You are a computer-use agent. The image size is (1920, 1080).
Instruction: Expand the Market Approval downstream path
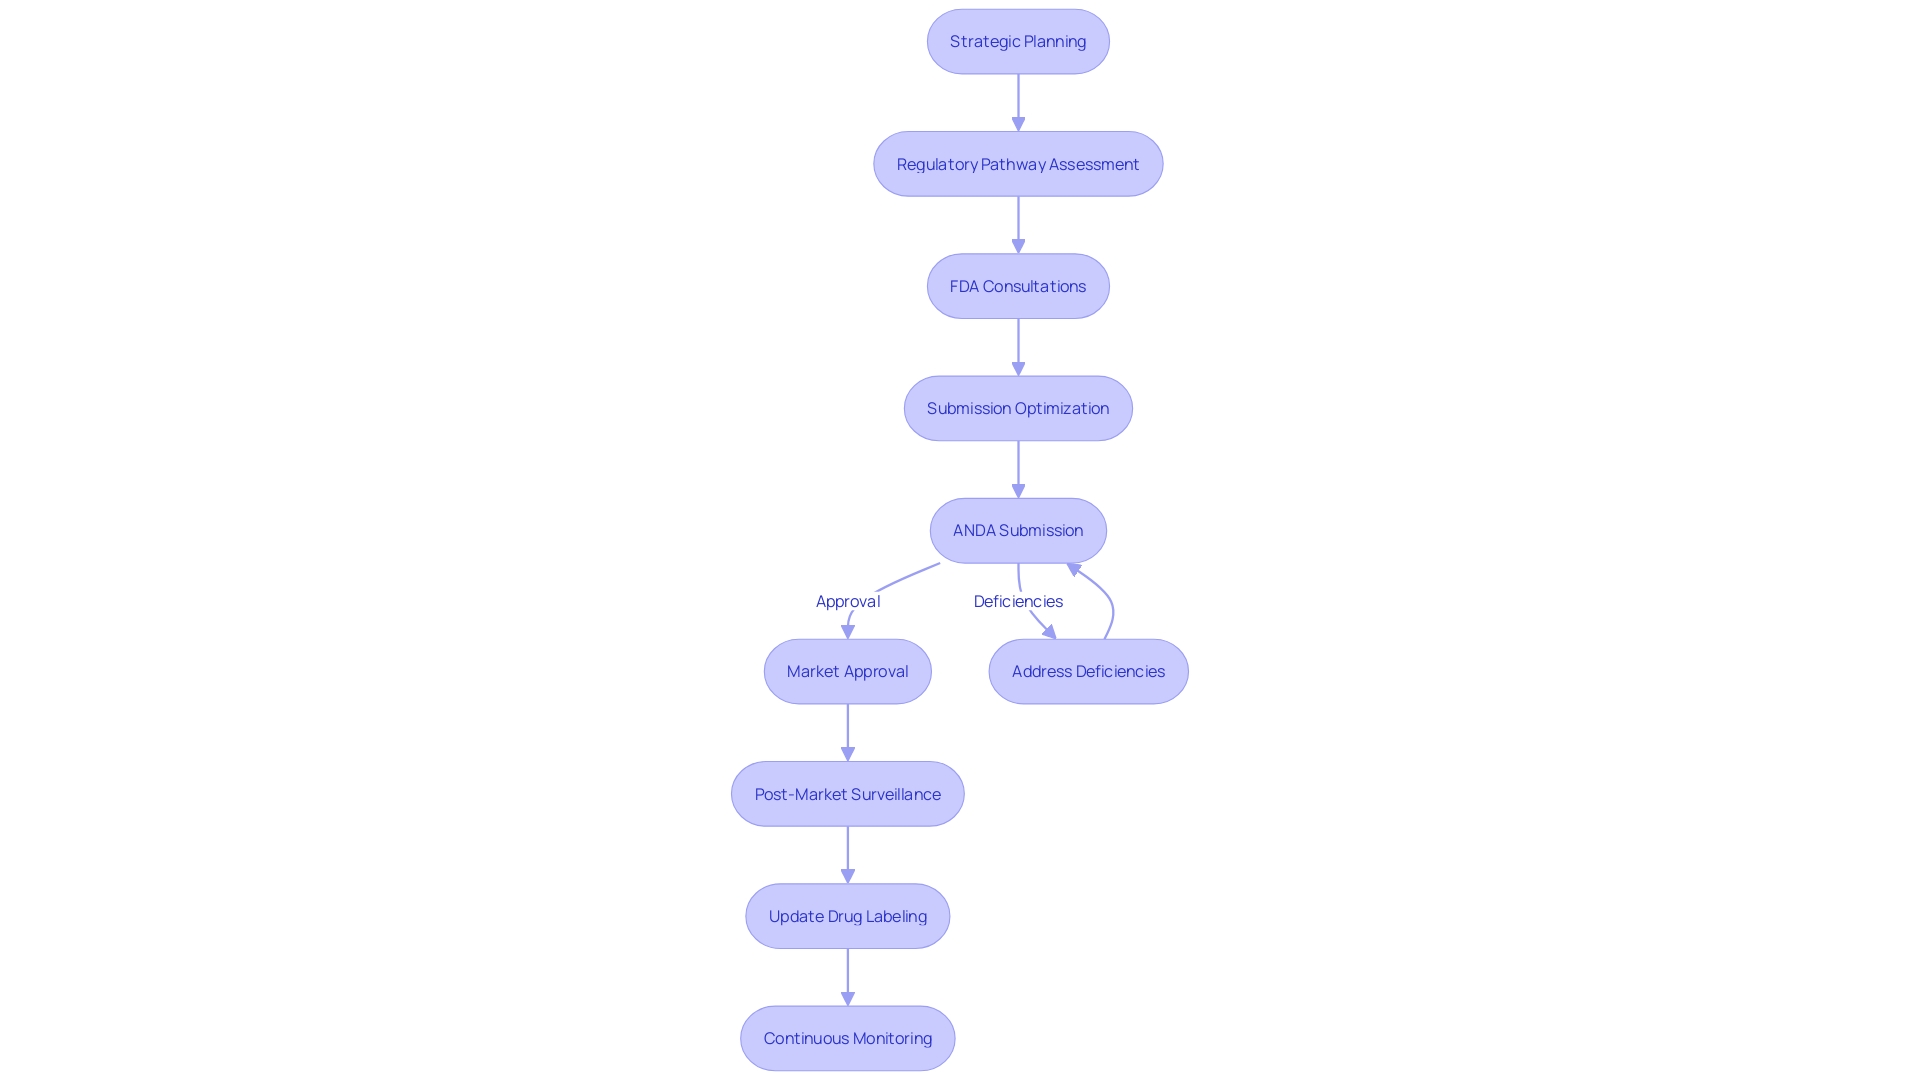(x=848, y=671)
